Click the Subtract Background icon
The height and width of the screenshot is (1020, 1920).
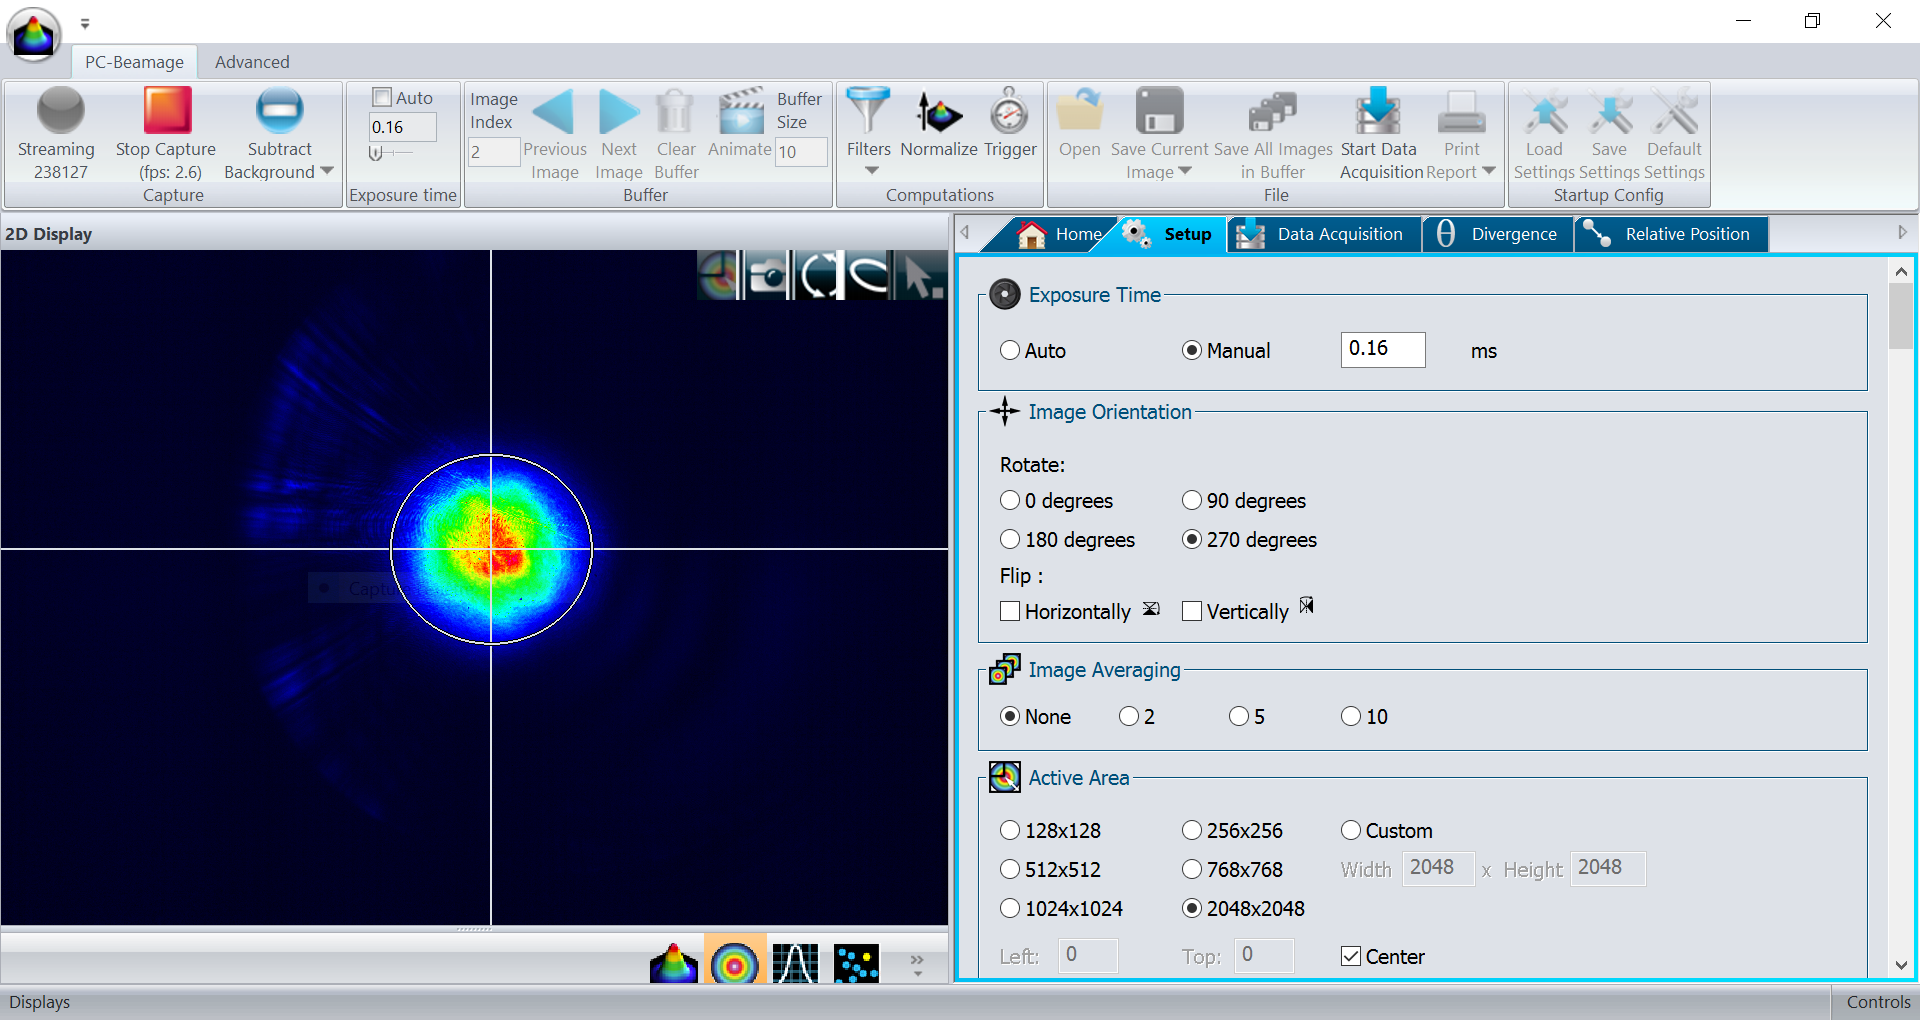[x=279, y=111]
